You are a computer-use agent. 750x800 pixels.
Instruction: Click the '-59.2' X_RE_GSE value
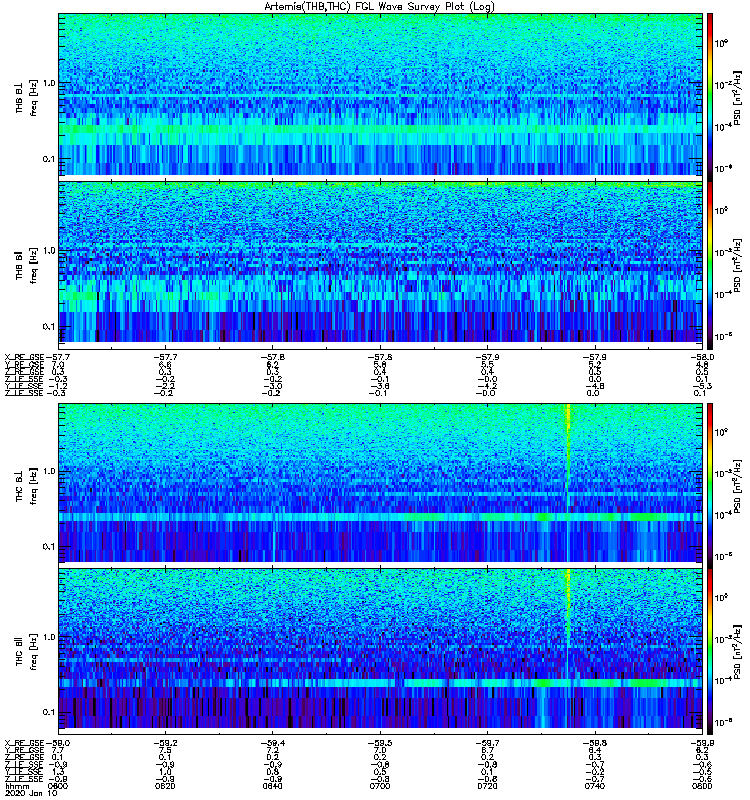coord(165,743)
